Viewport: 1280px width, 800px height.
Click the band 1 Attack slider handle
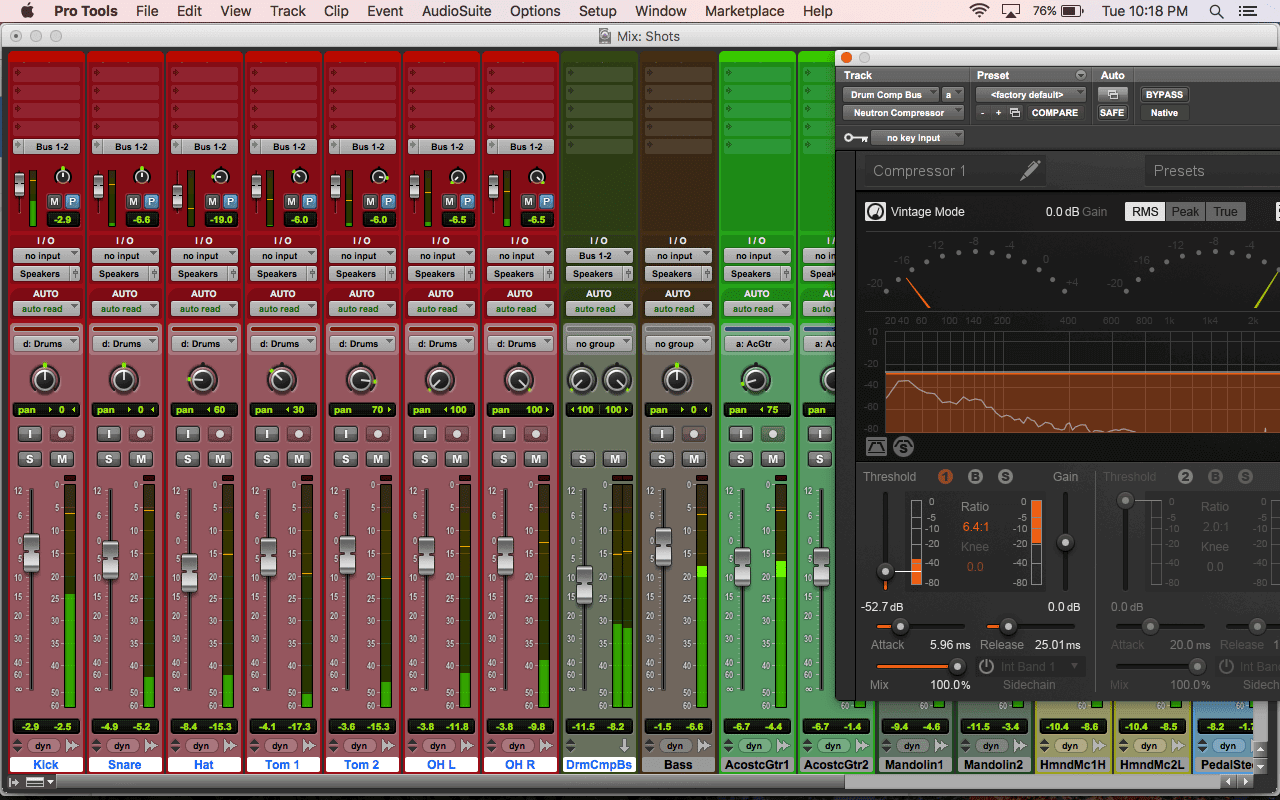[x=900, y=627]
